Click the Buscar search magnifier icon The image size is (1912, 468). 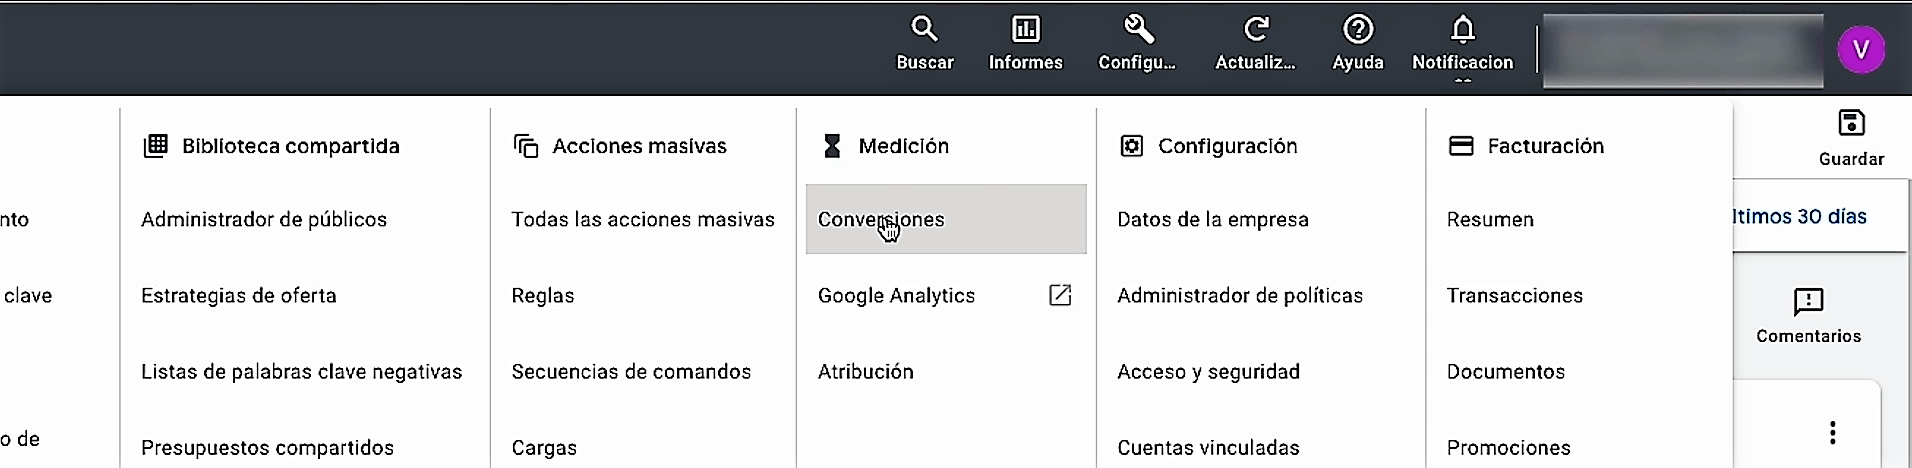point(924,30)
